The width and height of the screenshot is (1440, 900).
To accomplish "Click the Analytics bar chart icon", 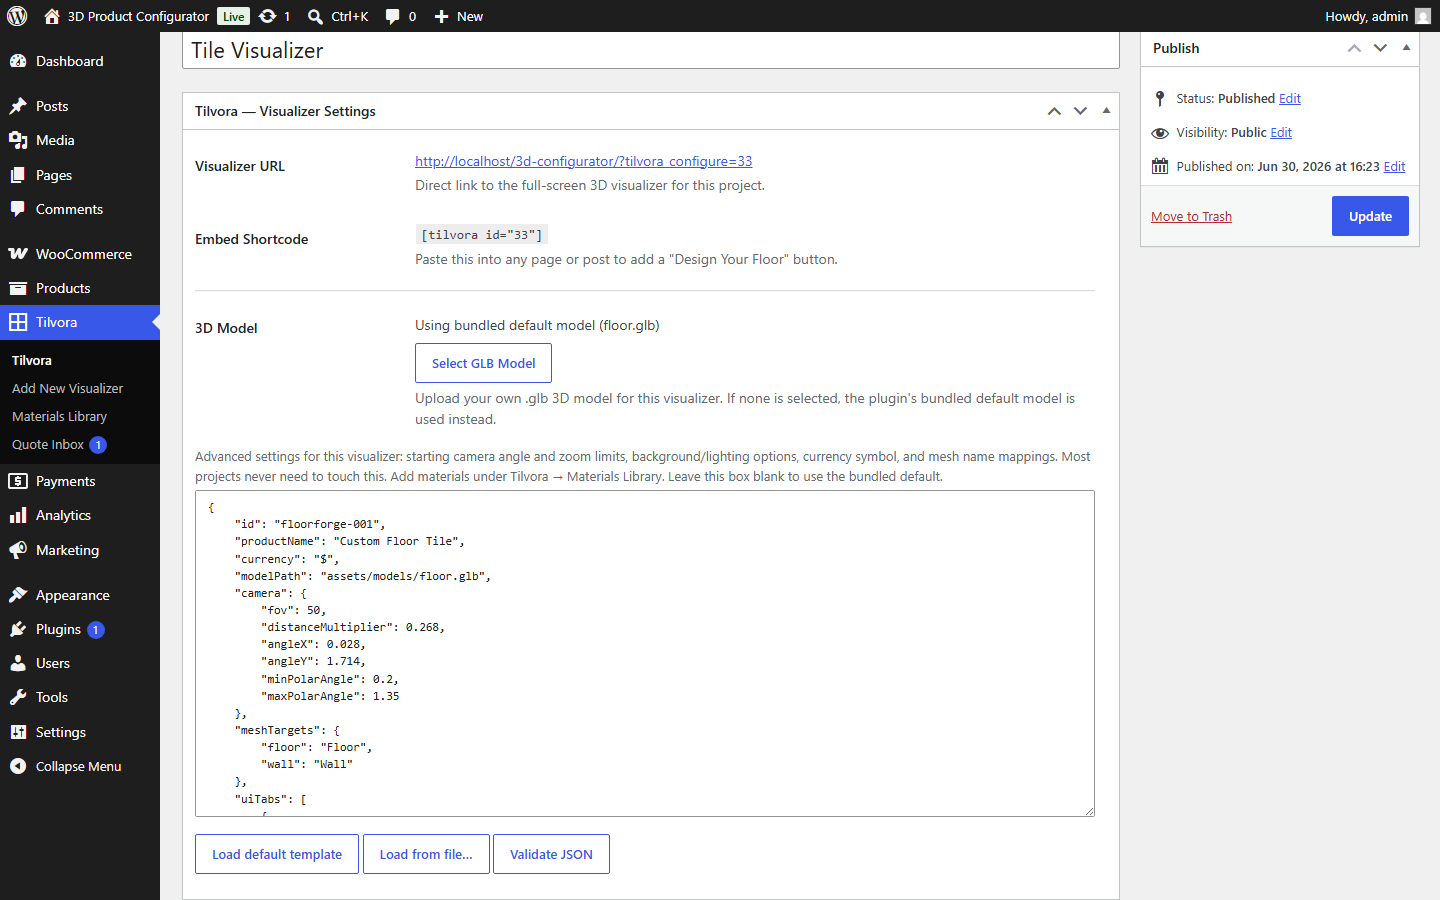I will (x=18, y=515).
